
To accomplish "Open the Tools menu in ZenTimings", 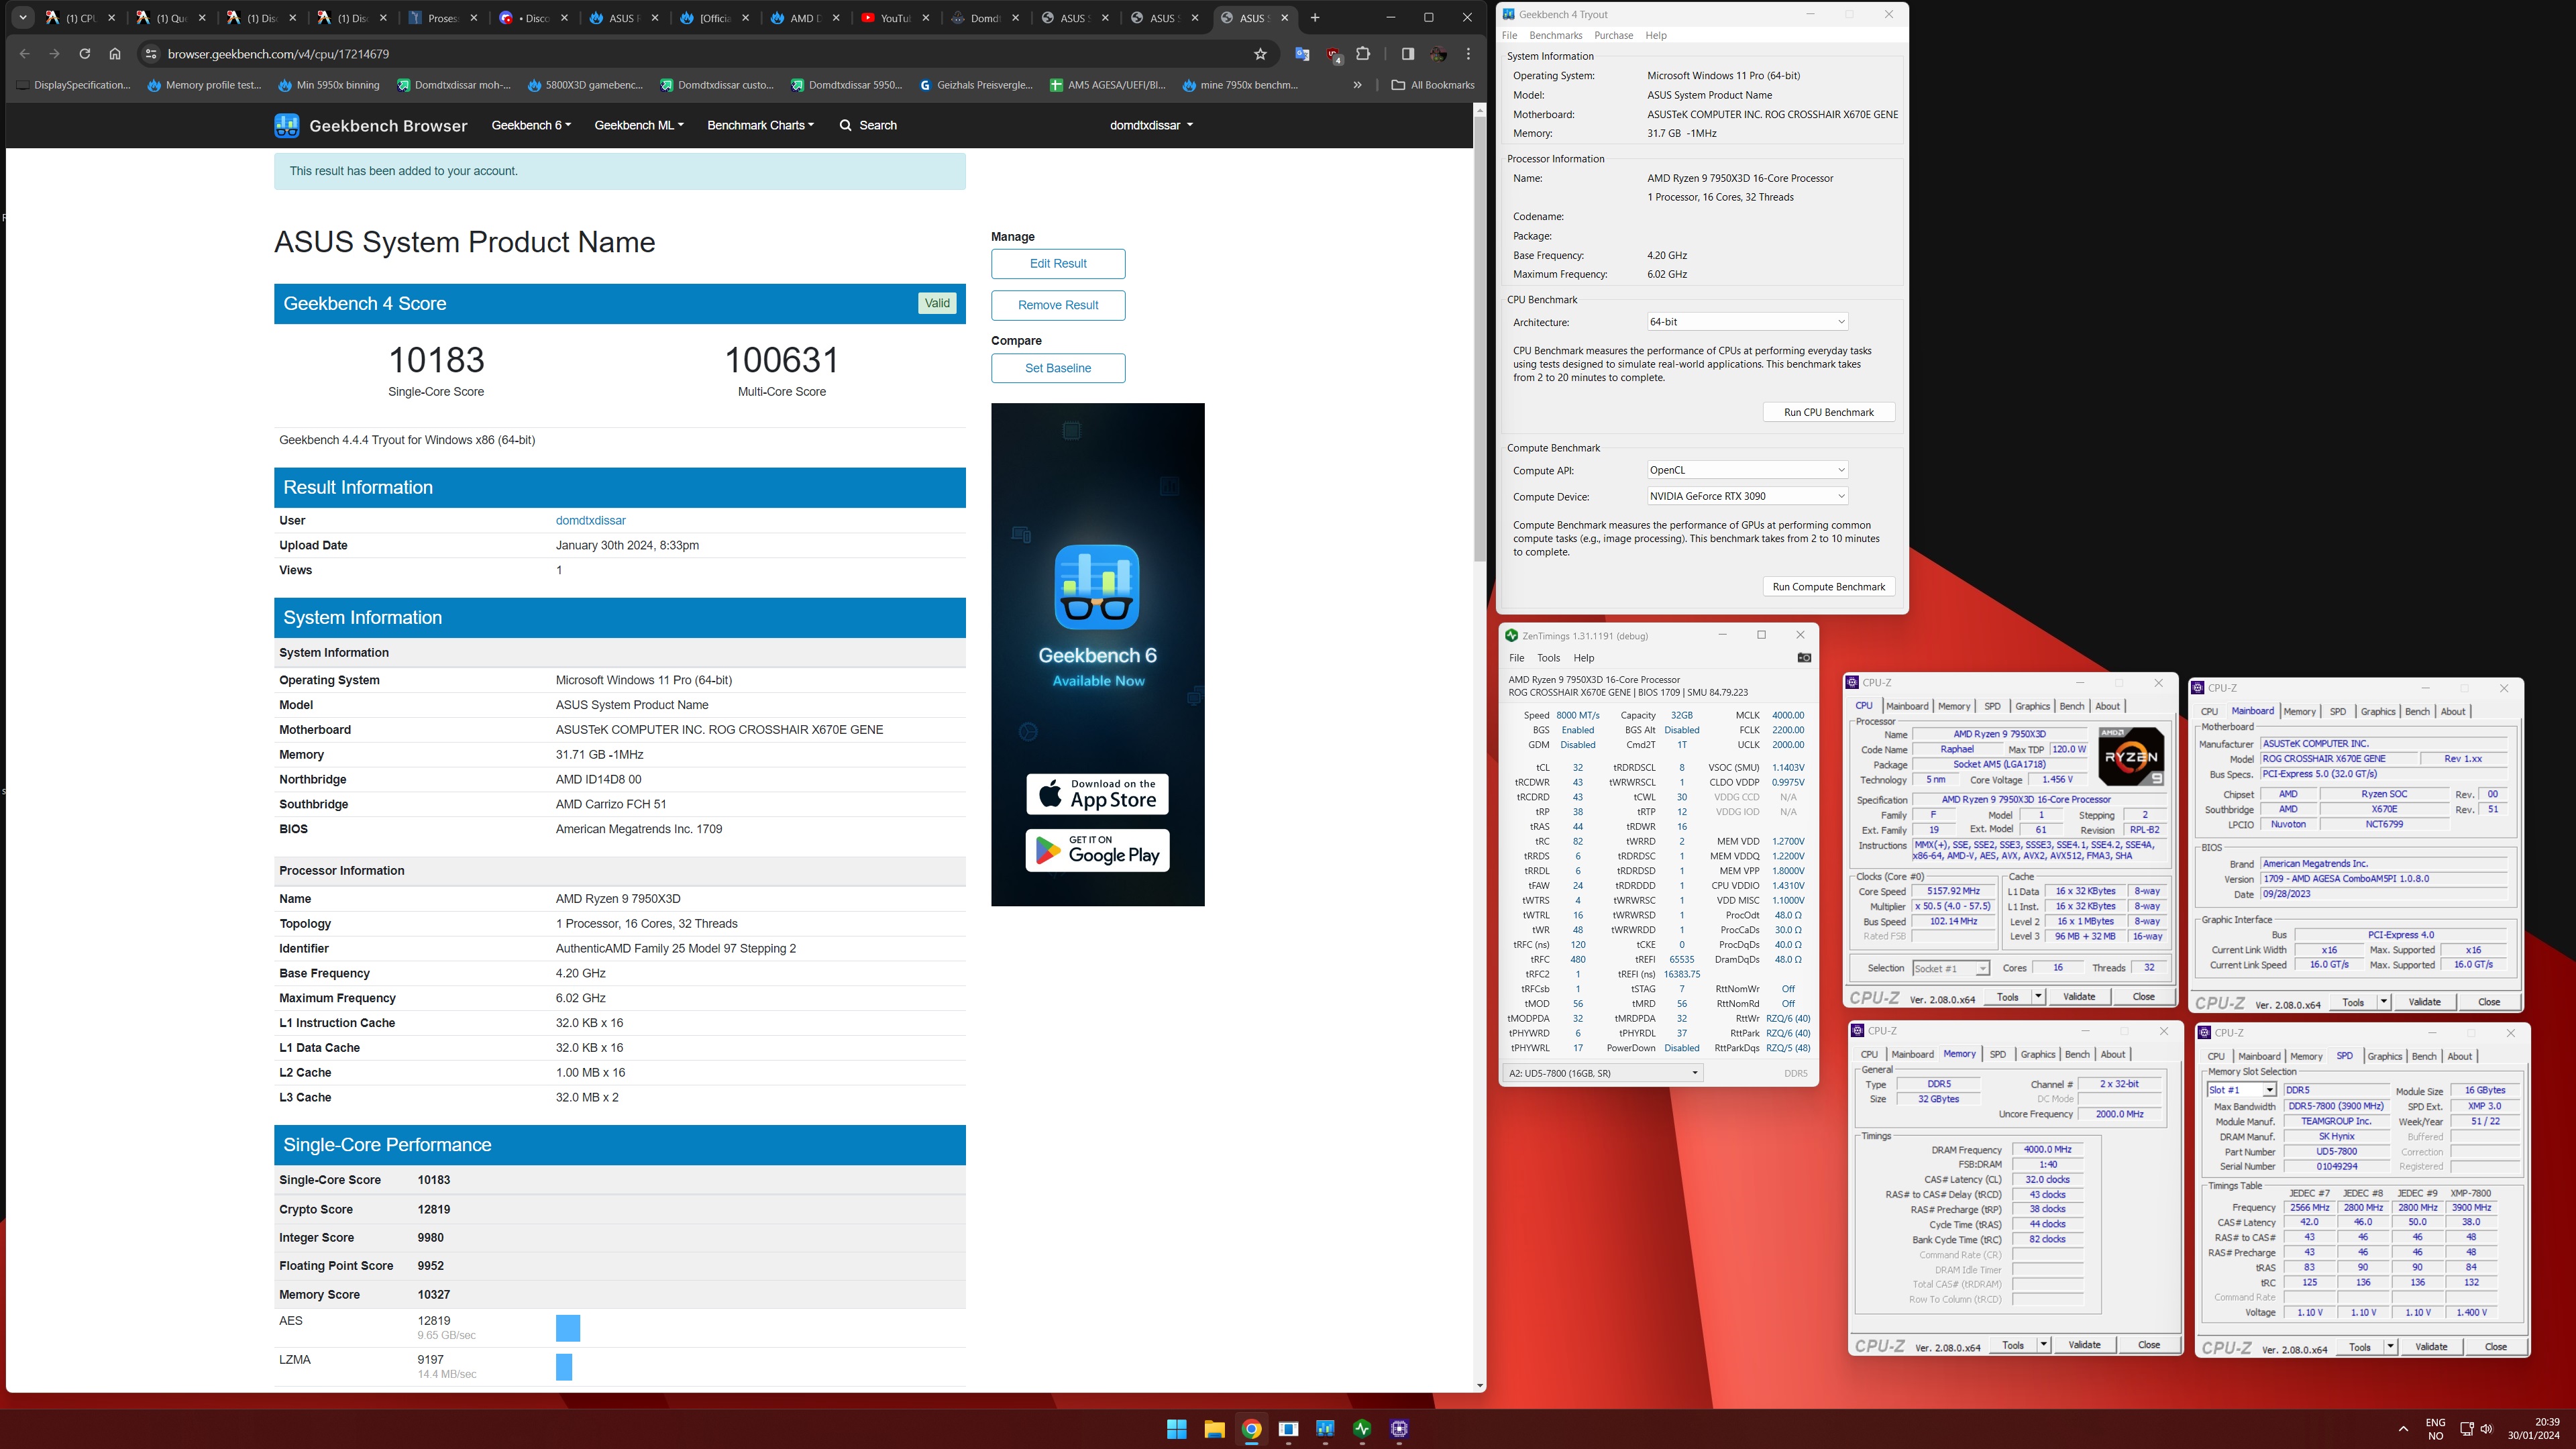I will coord(1548,658).
